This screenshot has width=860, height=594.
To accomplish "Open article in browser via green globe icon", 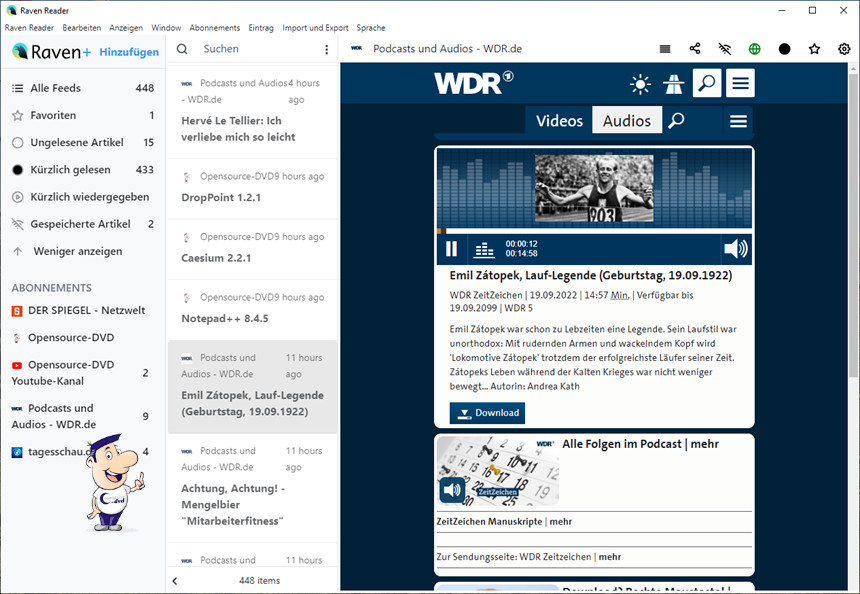I will click(x=755, y=49).
